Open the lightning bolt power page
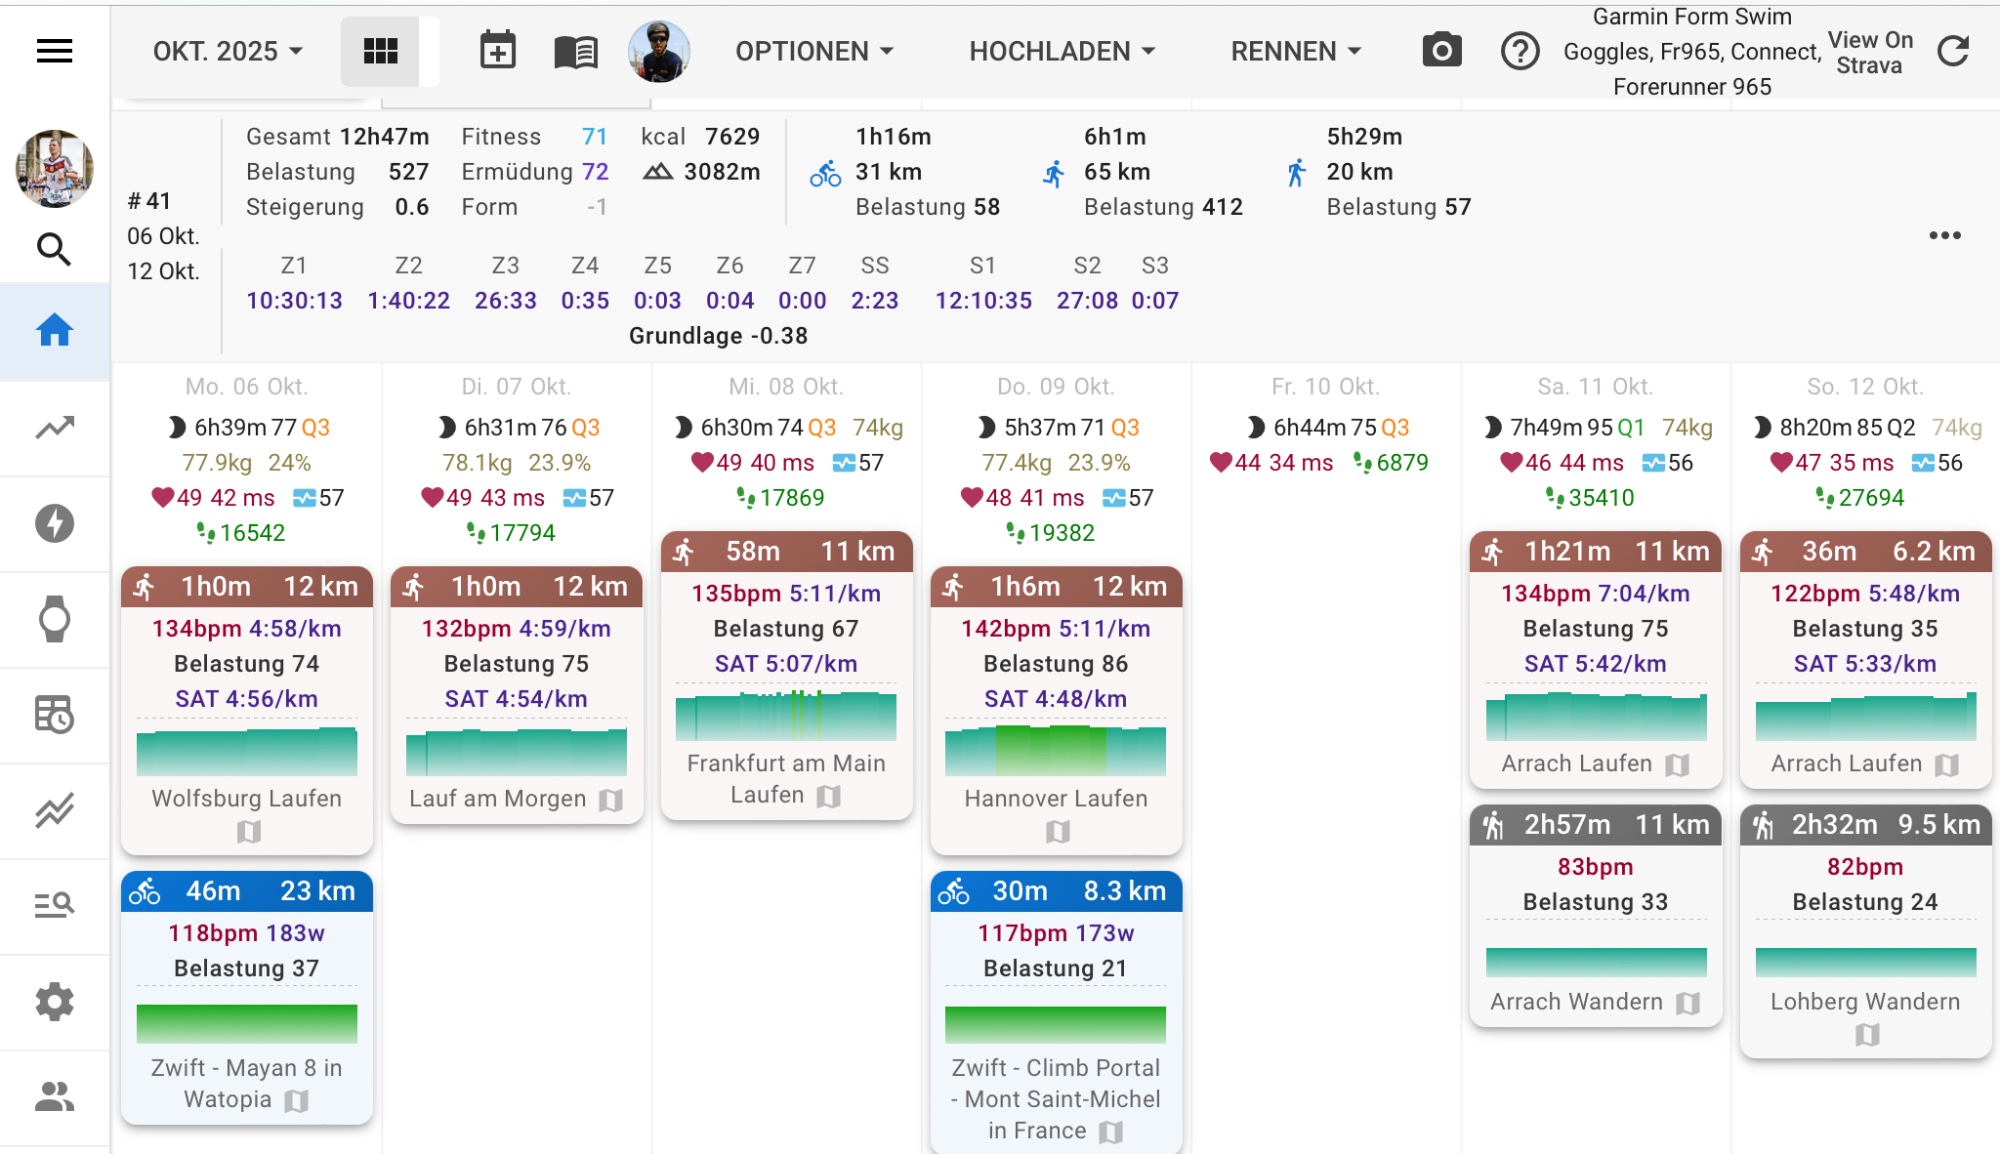Viewport: 2000px width, 1154px height. coord(54,523)
